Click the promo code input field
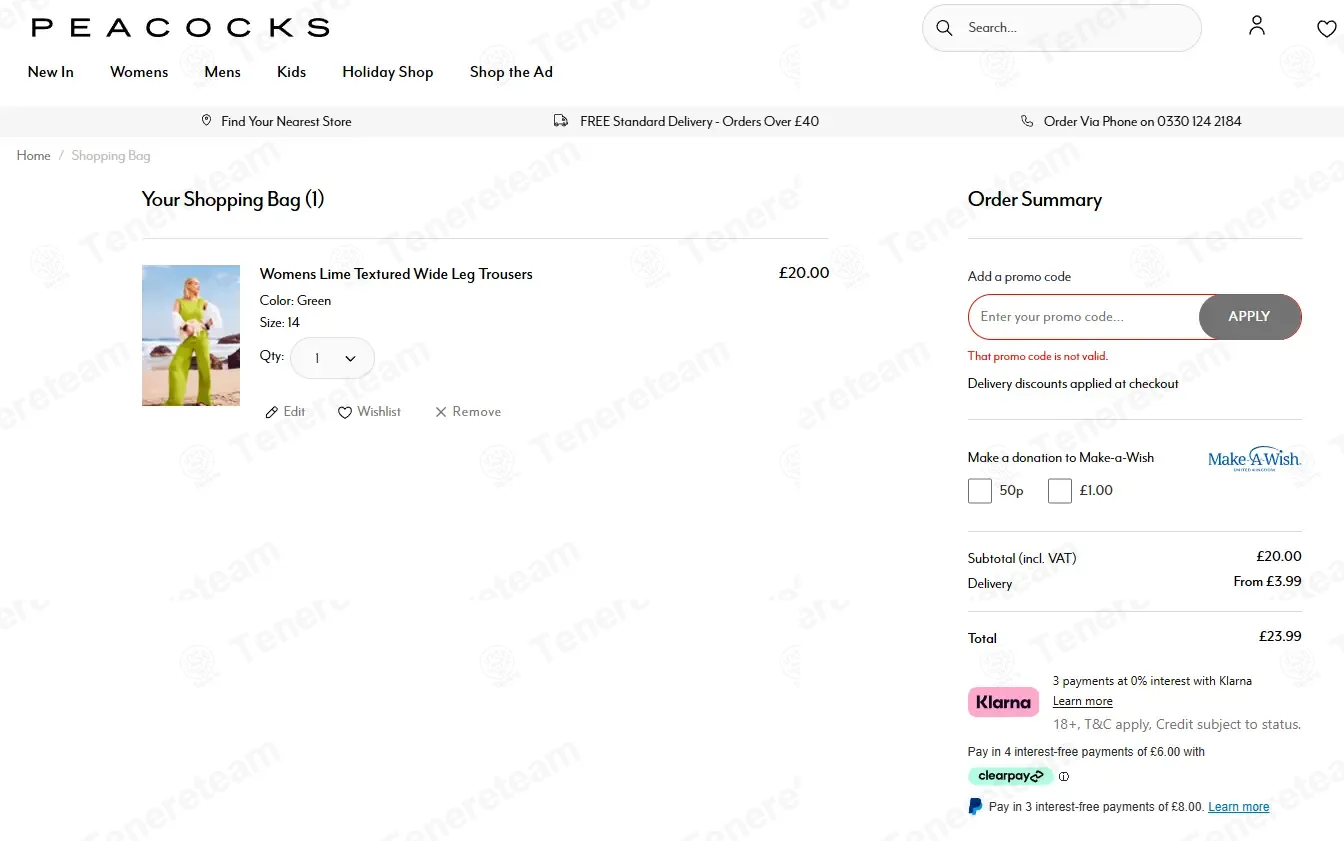The width and height of the screenshot is (1344, 841). click(x=1084, y=317)
